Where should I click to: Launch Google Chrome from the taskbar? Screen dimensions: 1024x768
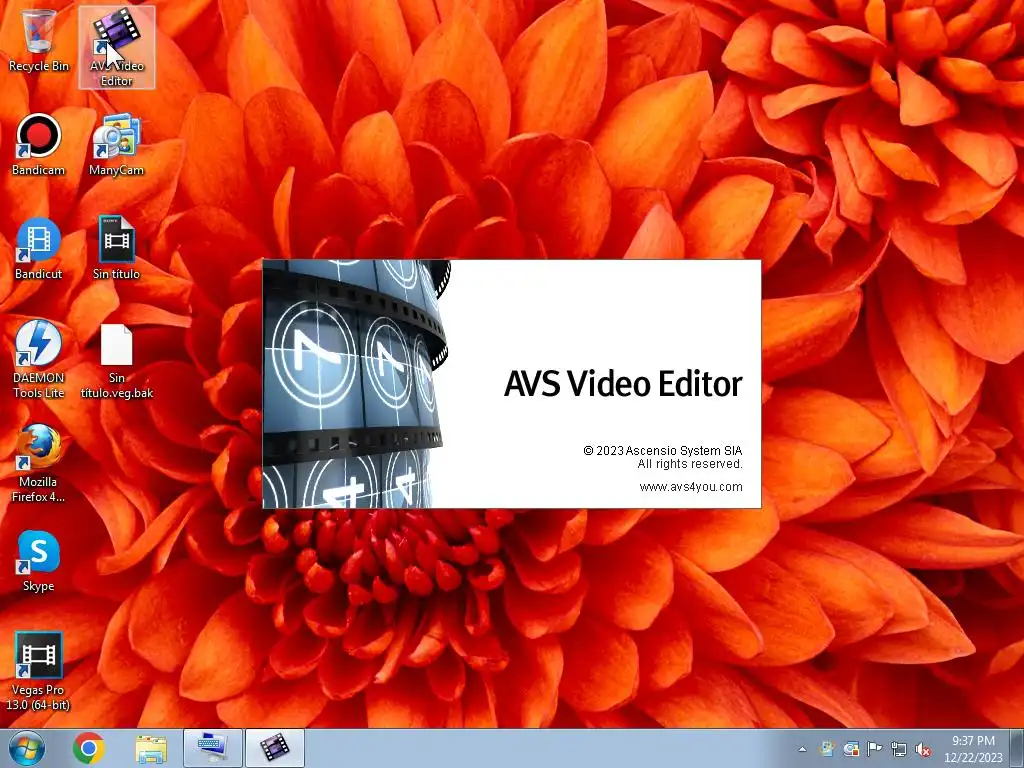89,748
